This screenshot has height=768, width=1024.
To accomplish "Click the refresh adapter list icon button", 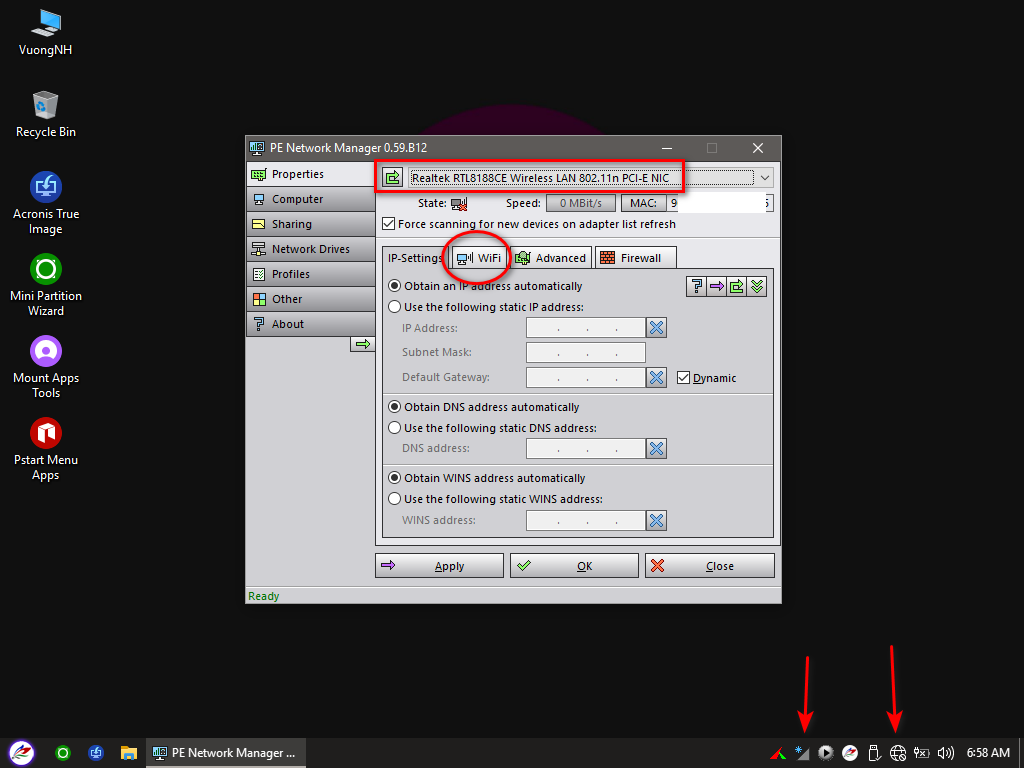I will tap(392, 178).
